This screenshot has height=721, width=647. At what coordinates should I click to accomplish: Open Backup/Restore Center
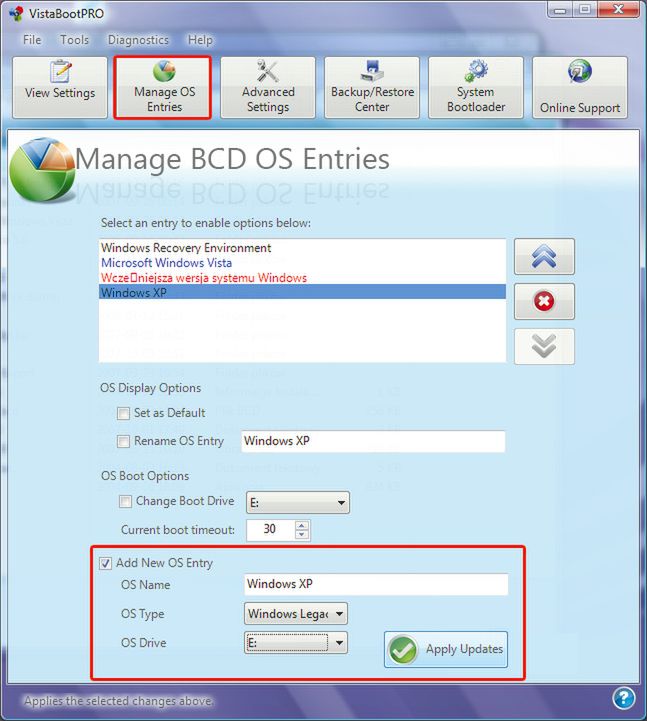coord(372,87)
